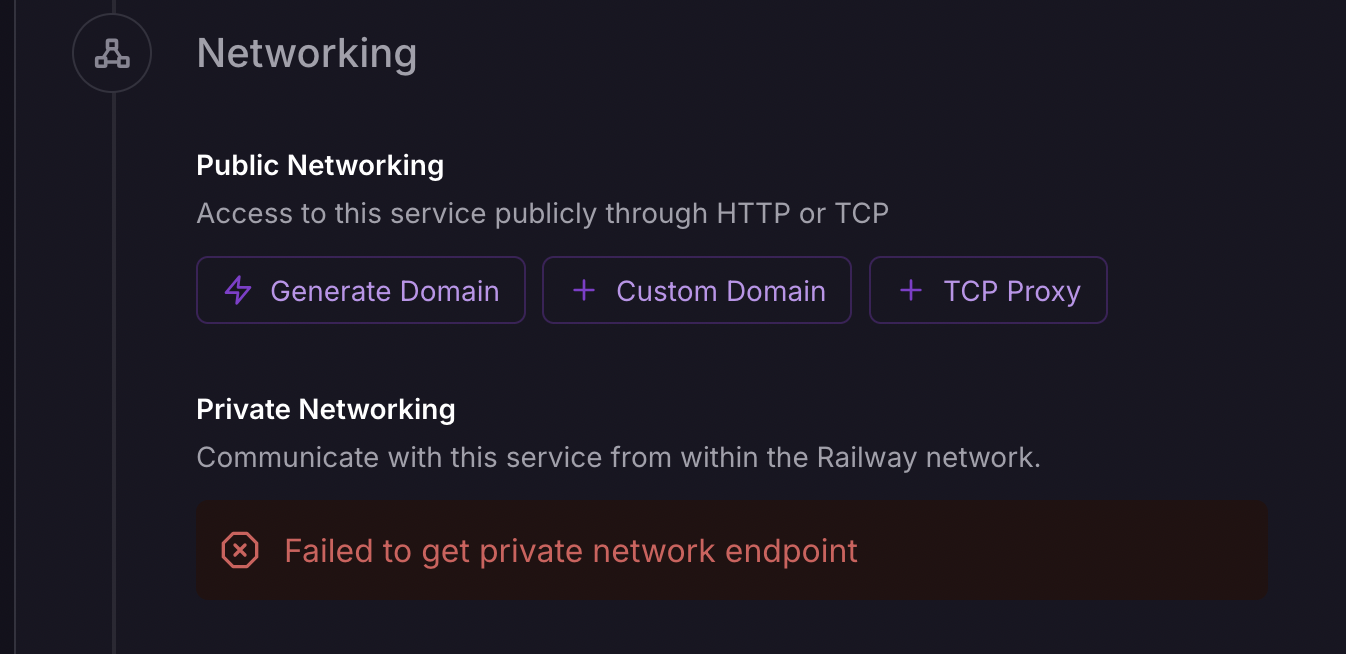Click the lightning bolt icon for Generate Domain
1346x654 pixels.
[238, 291]
